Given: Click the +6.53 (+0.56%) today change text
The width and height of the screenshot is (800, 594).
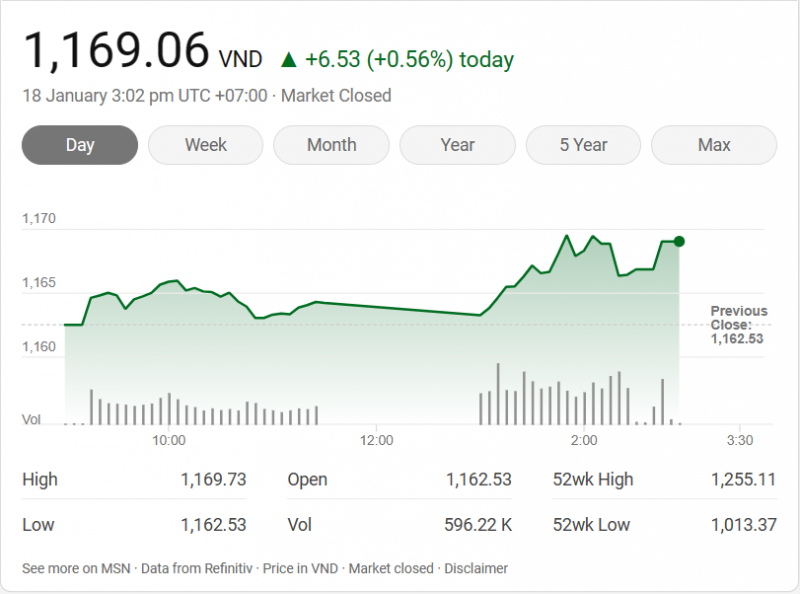Looking at the screenshot, I should tap(409, 60).
